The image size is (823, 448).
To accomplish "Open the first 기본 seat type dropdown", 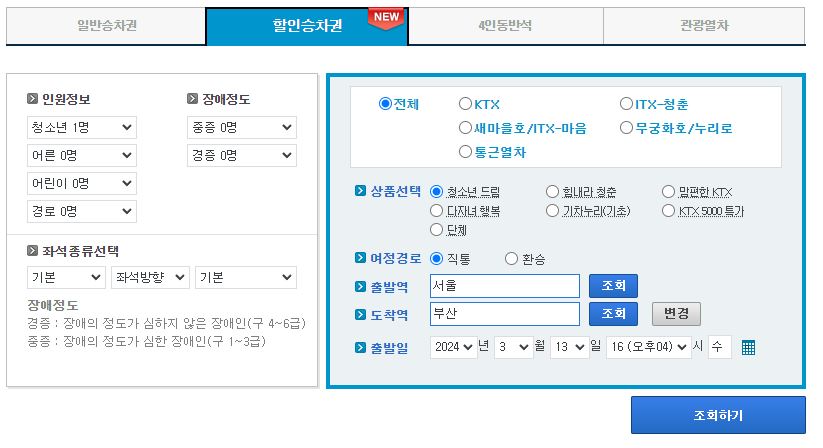I will pos(66,278).
